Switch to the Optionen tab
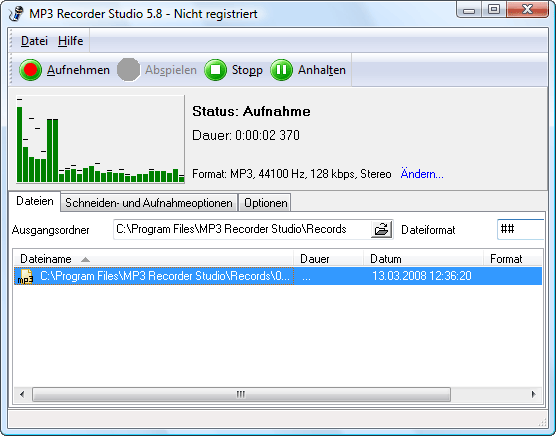Screen dimensions: 556x436 point(265,203)
